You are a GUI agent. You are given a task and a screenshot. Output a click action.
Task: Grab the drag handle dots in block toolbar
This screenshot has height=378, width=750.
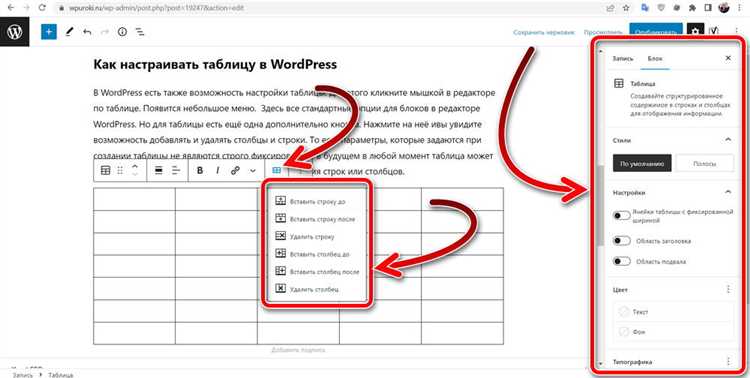121,170
